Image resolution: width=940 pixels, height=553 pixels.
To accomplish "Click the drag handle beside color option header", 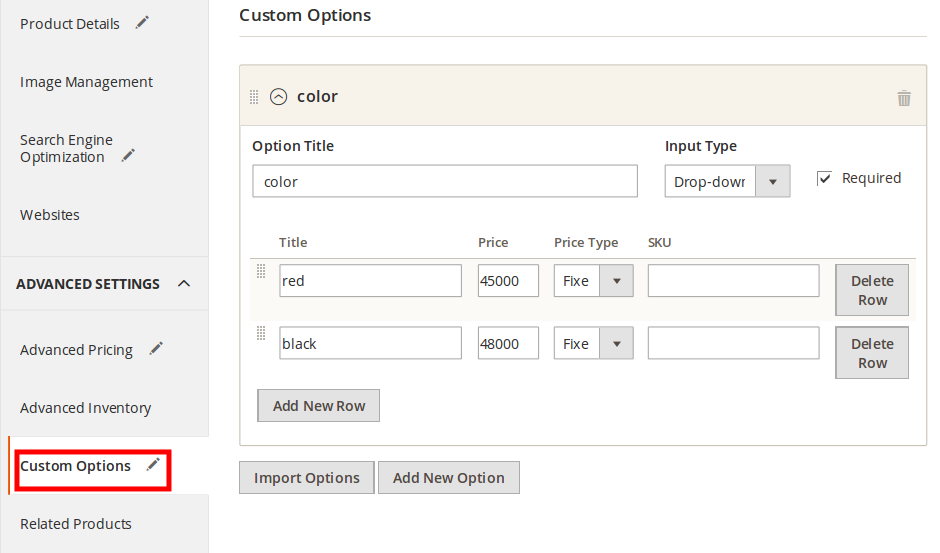I will [x=254, y=97].
